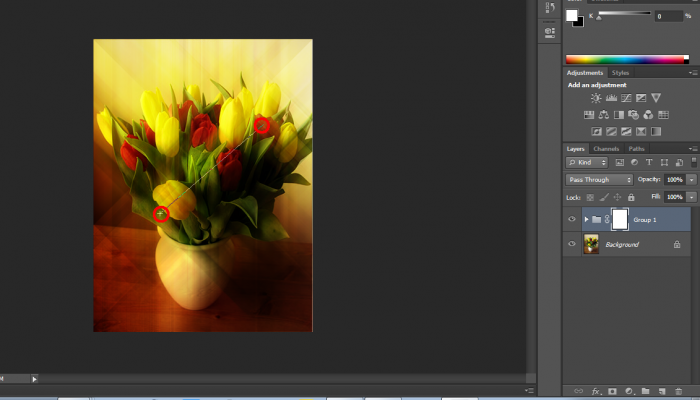Open the Layers panel flyout menu
This screenshot has width=700, height=400.
692,149
